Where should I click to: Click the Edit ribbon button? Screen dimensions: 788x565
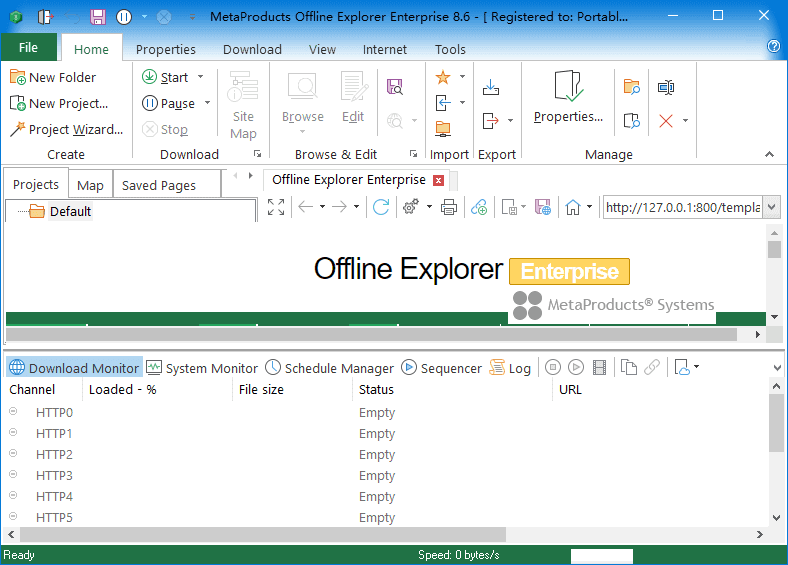(x=353, y=98)
